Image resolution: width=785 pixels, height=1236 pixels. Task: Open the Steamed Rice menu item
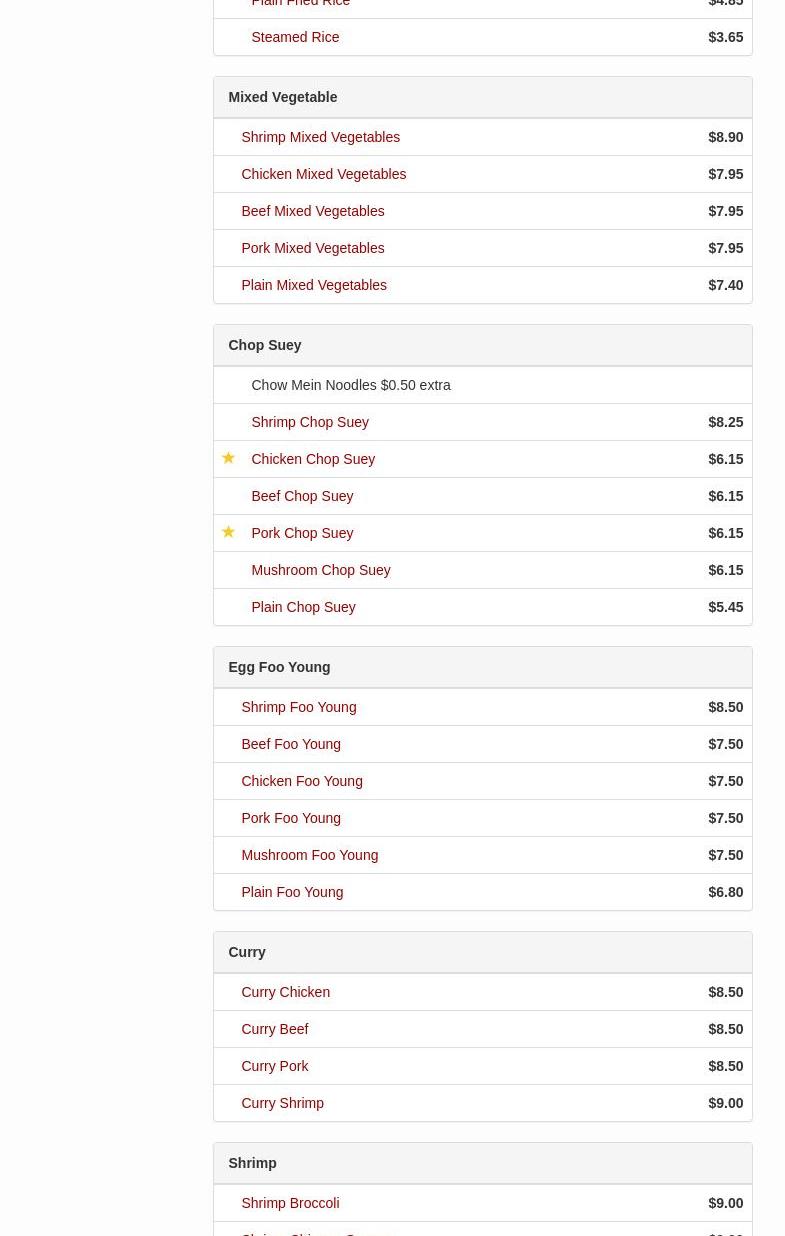pos(295,37)
